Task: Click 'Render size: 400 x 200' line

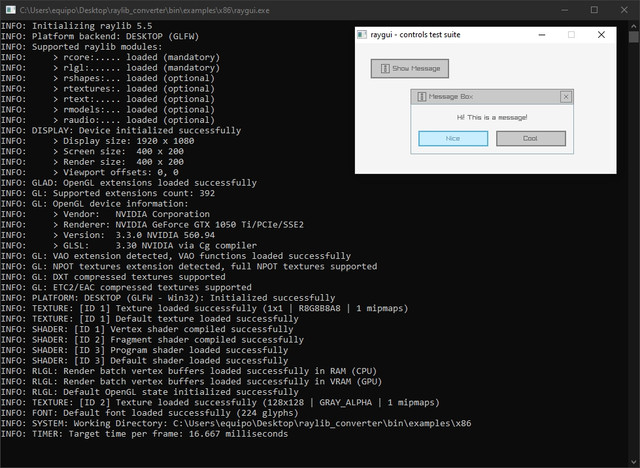Action: [92, 162]
